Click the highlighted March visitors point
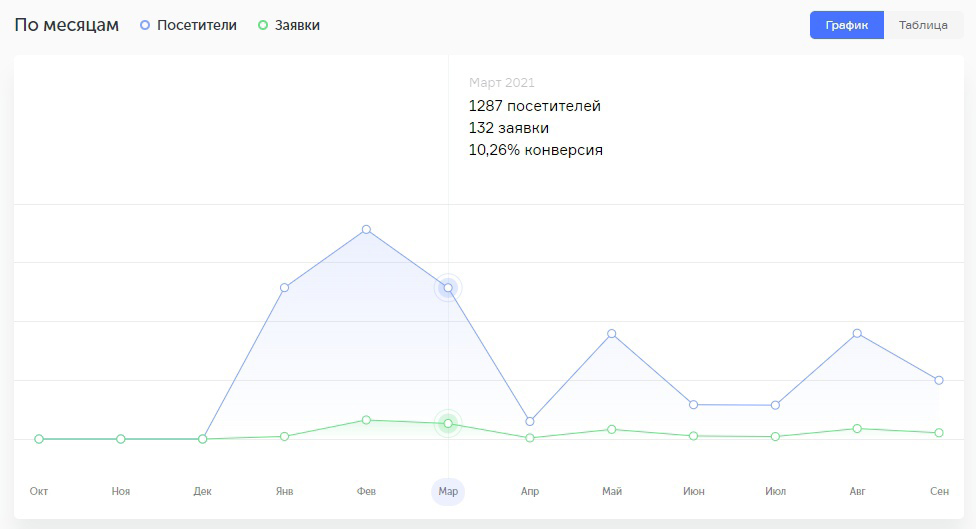 click(x=448, y=288)
